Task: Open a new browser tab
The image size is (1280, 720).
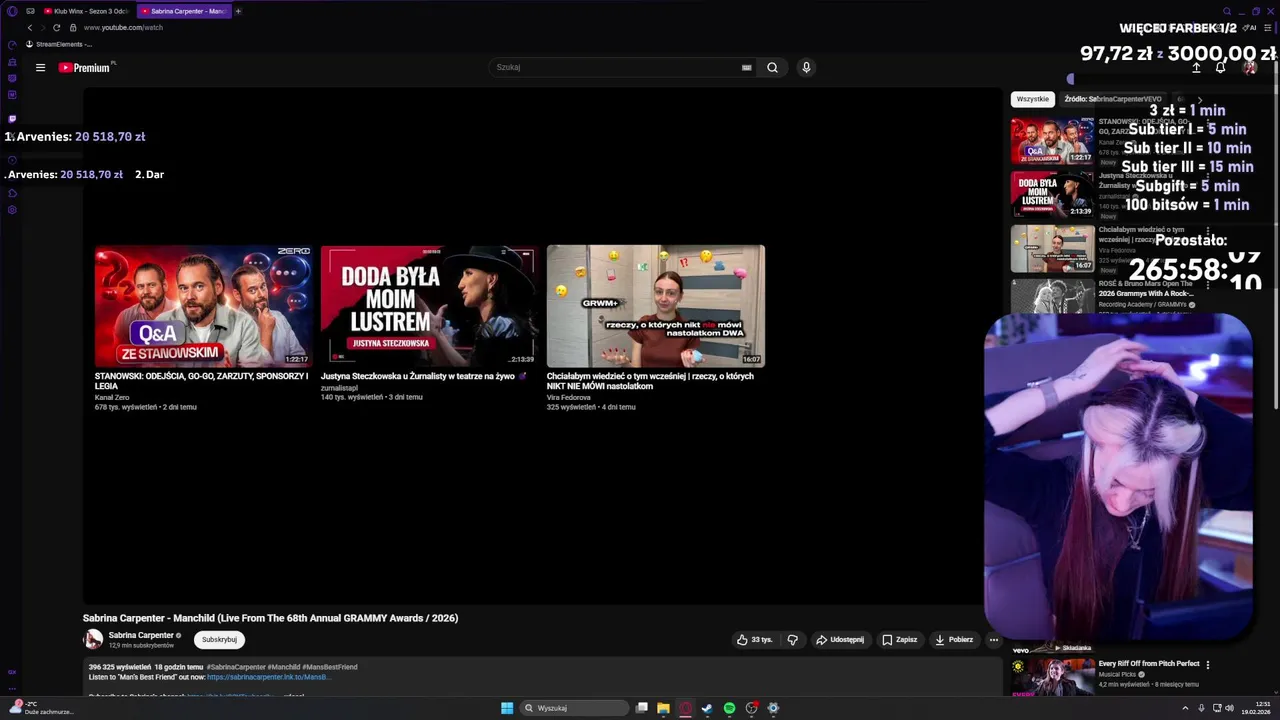Action: click(238, 11)
